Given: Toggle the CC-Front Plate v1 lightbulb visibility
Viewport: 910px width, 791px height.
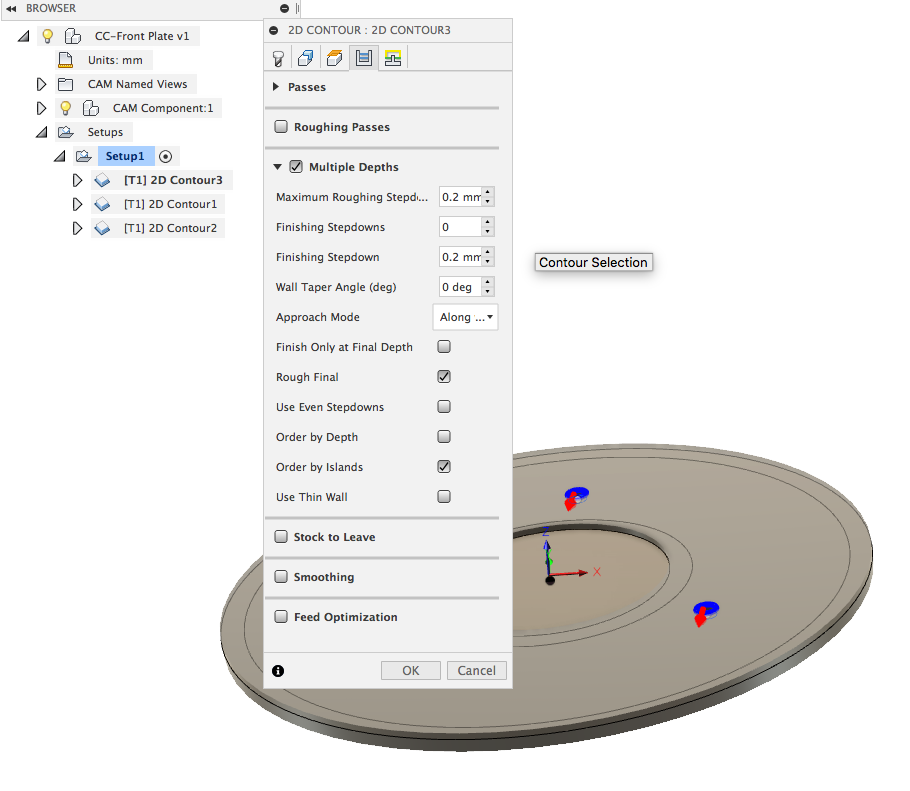Looking at the screenshot, I should tap(47, 36).
